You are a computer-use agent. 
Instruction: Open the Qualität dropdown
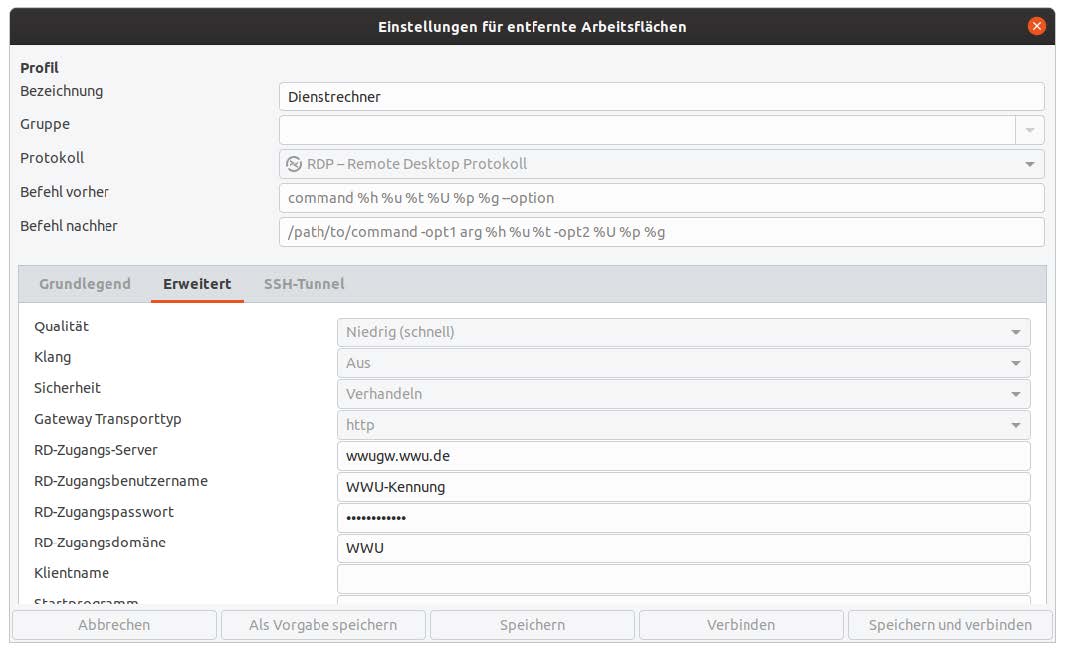click(1015, 332)
